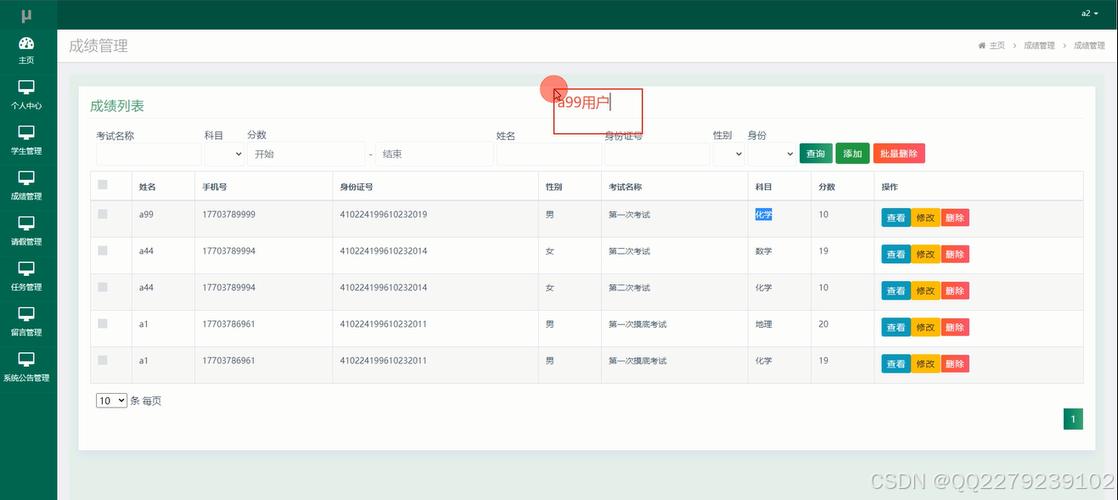
Task: Open the 性别 filter dropdown
Action: coord(729,153)
